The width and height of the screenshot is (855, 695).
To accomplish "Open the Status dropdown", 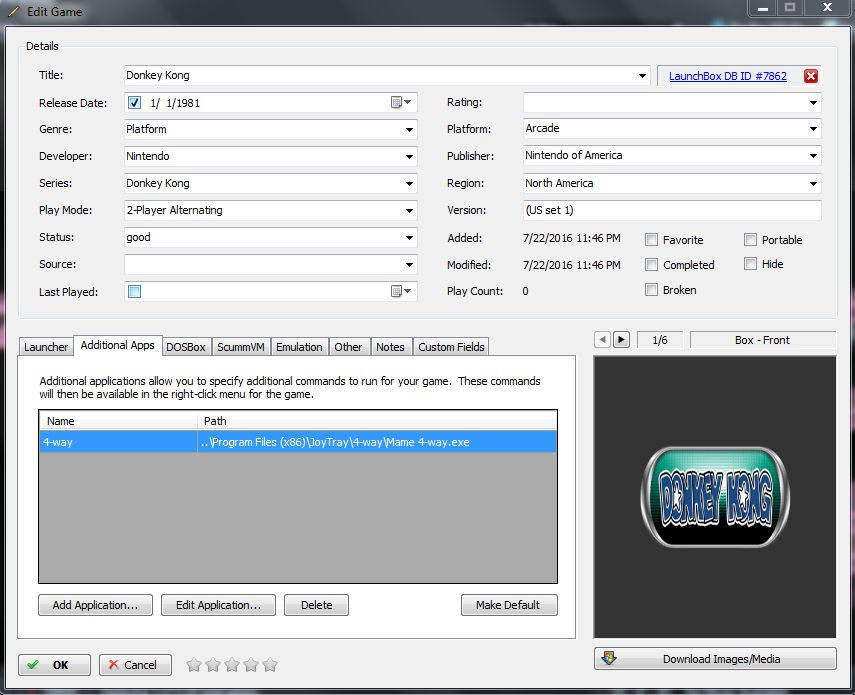I will (x=409, y=238).
